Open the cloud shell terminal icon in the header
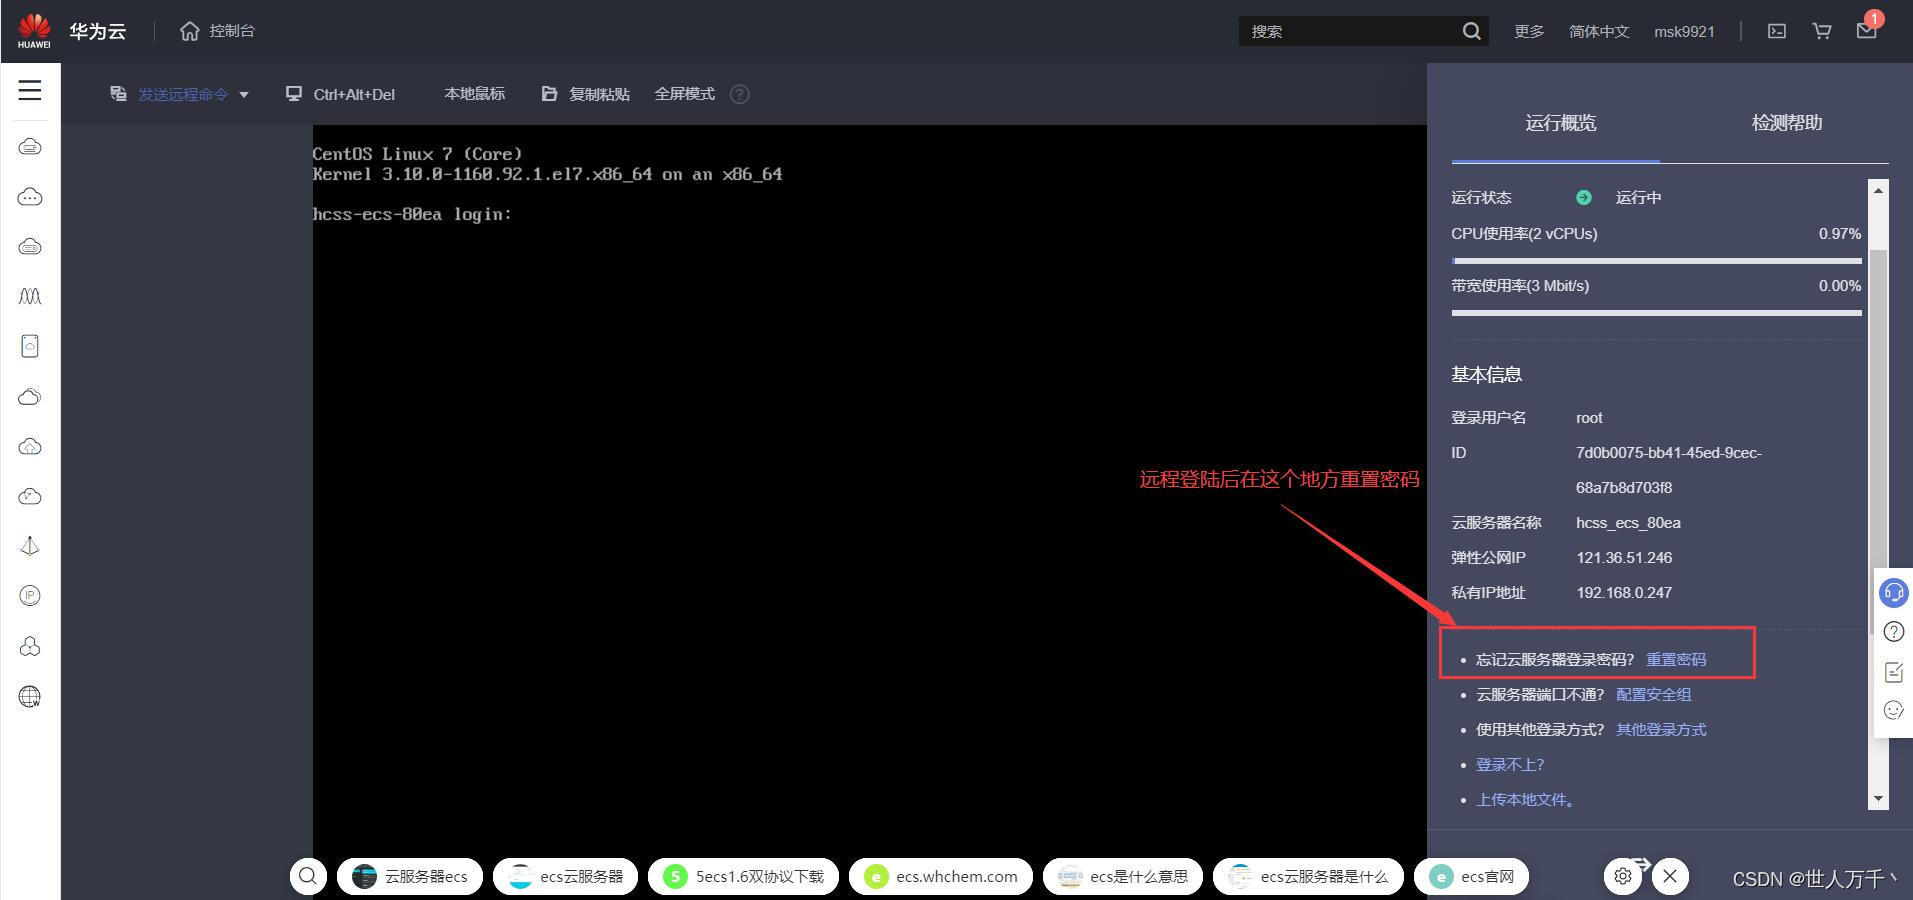Viewport: 1913px width, 900px height. 1777,31
